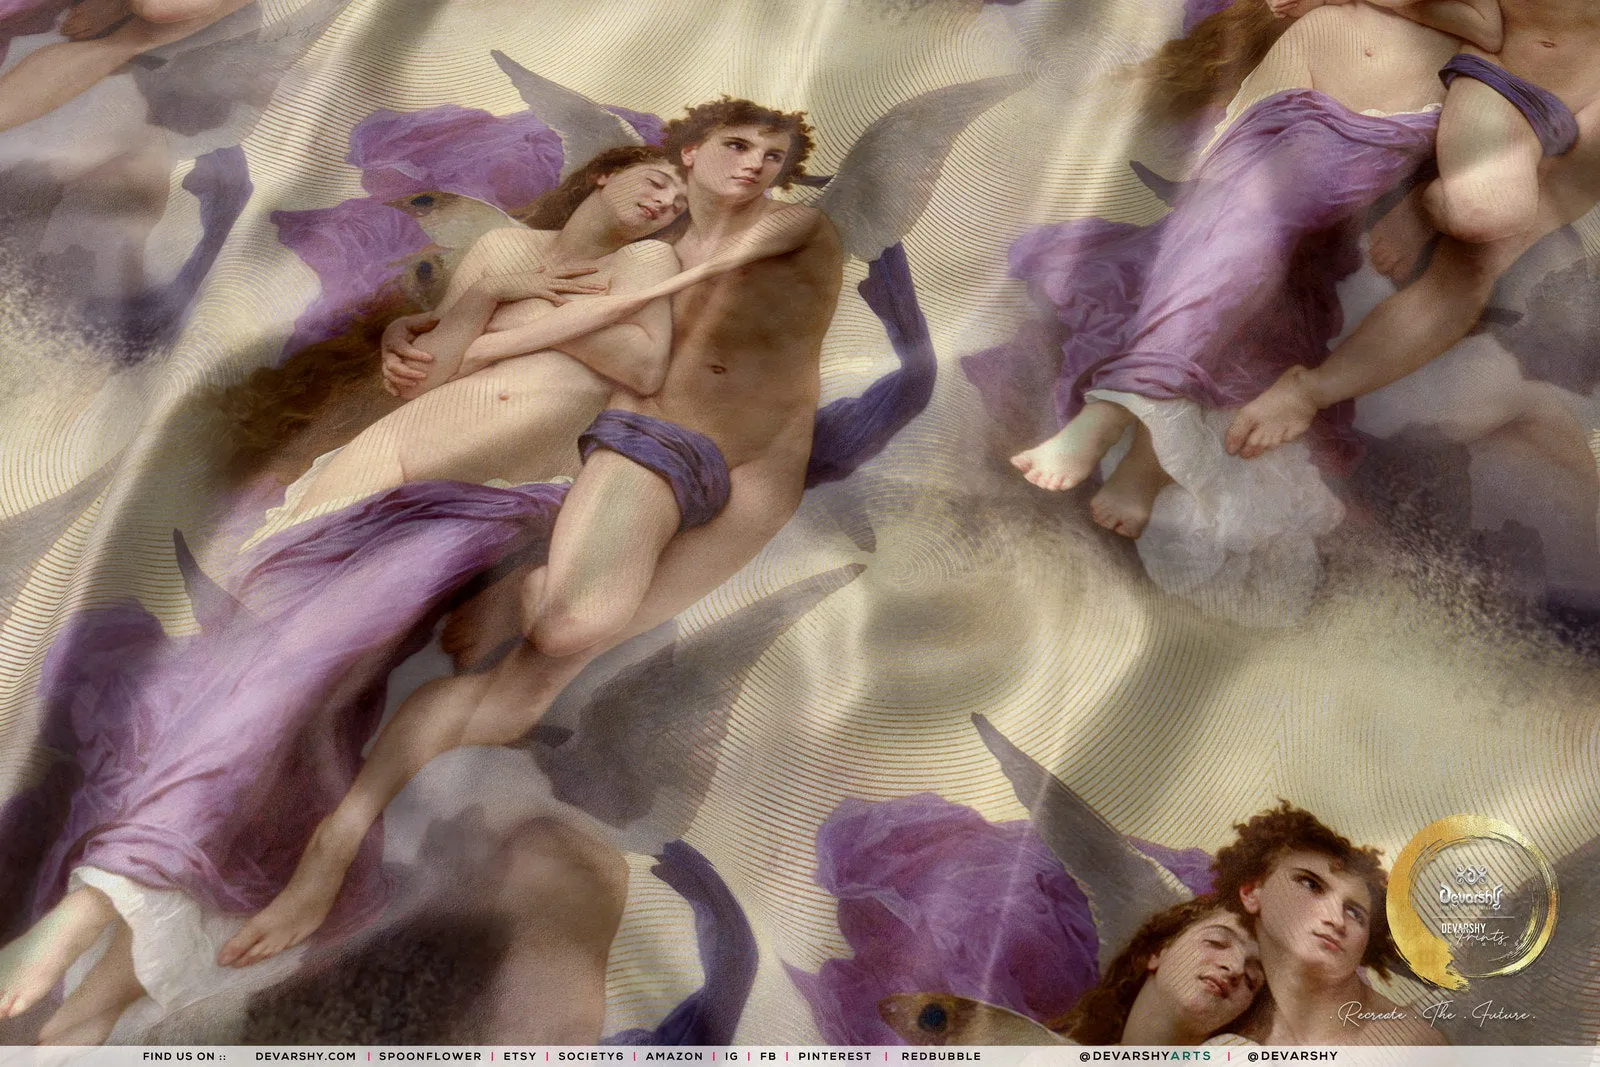Select the SOCIETY6 label in footer

(591, 1056)
